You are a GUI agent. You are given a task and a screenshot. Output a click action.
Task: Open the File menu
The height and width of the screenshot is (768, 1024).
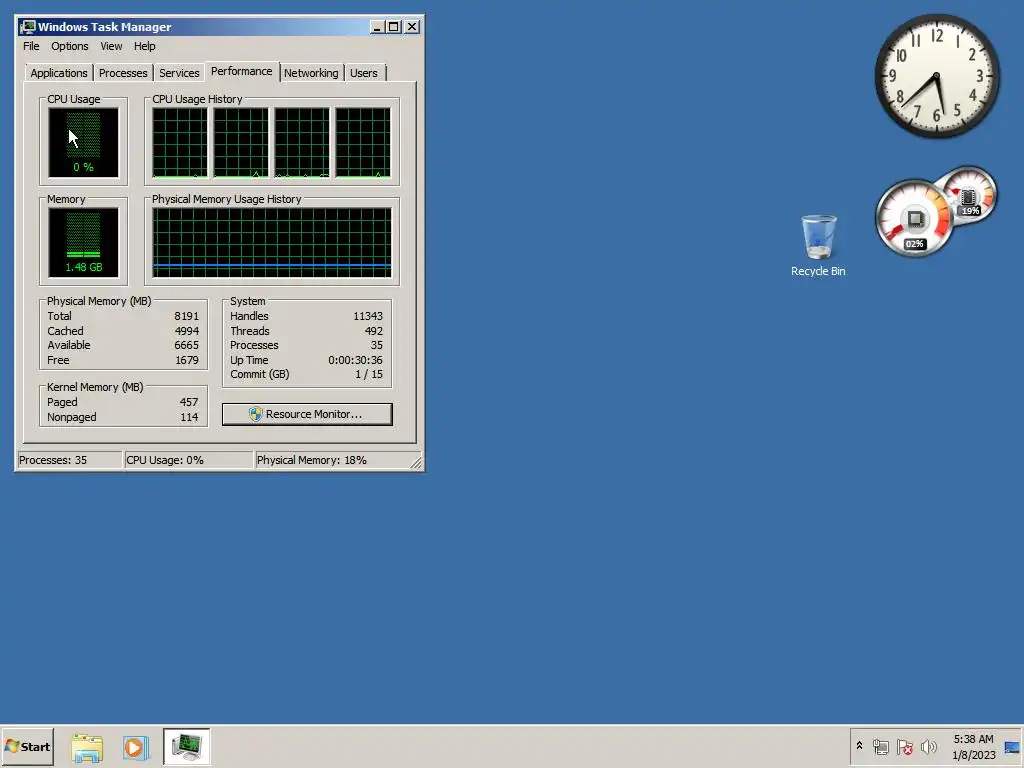click(31, 46)
